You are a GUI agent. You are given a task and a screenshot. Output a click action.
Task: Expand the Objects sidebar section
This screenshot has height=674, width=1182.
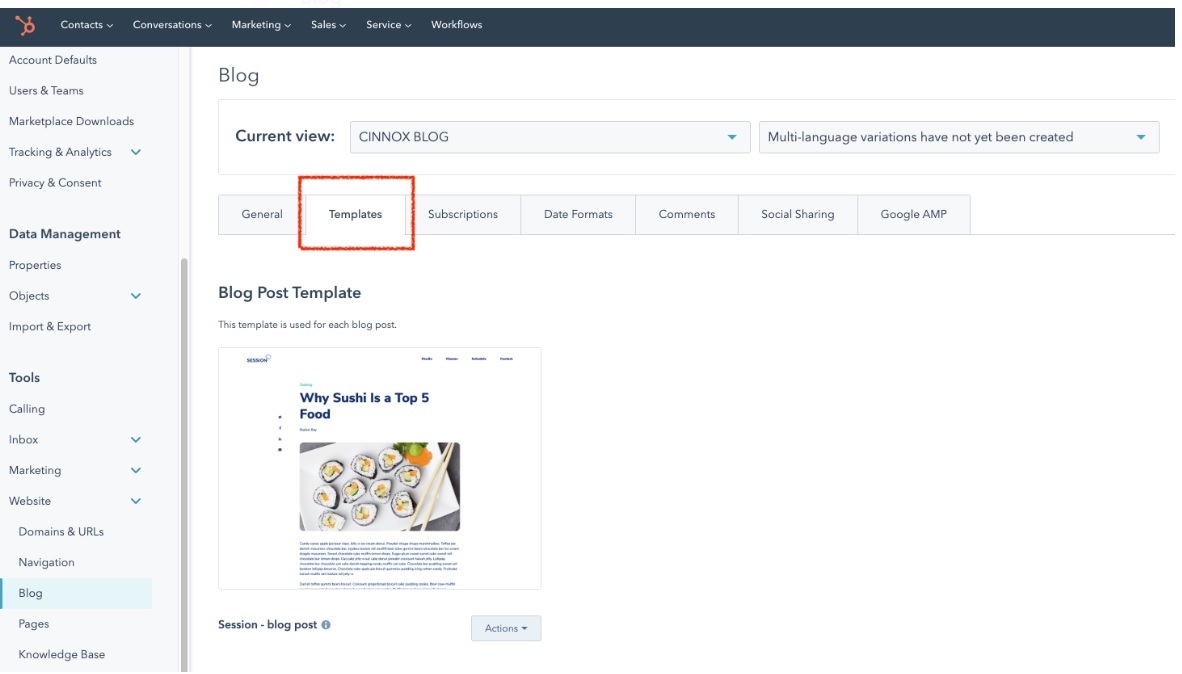[x=136, y=296]
